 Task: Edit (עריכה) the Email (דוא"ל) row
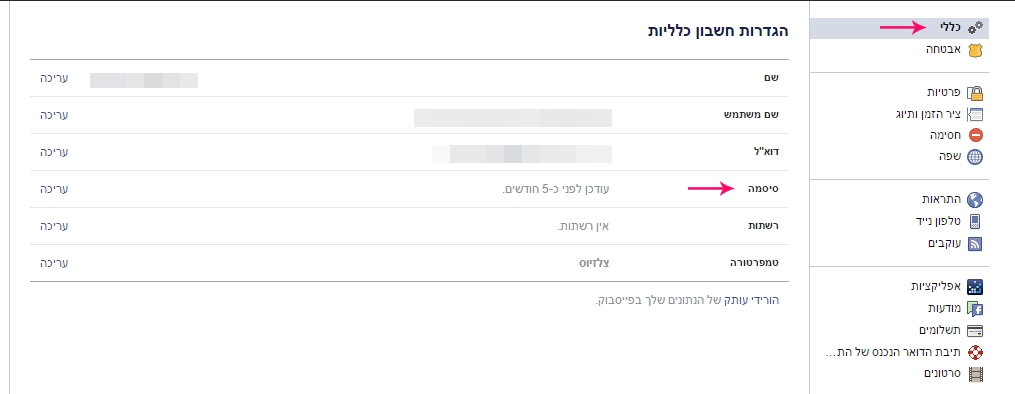(x=54, y=152)
